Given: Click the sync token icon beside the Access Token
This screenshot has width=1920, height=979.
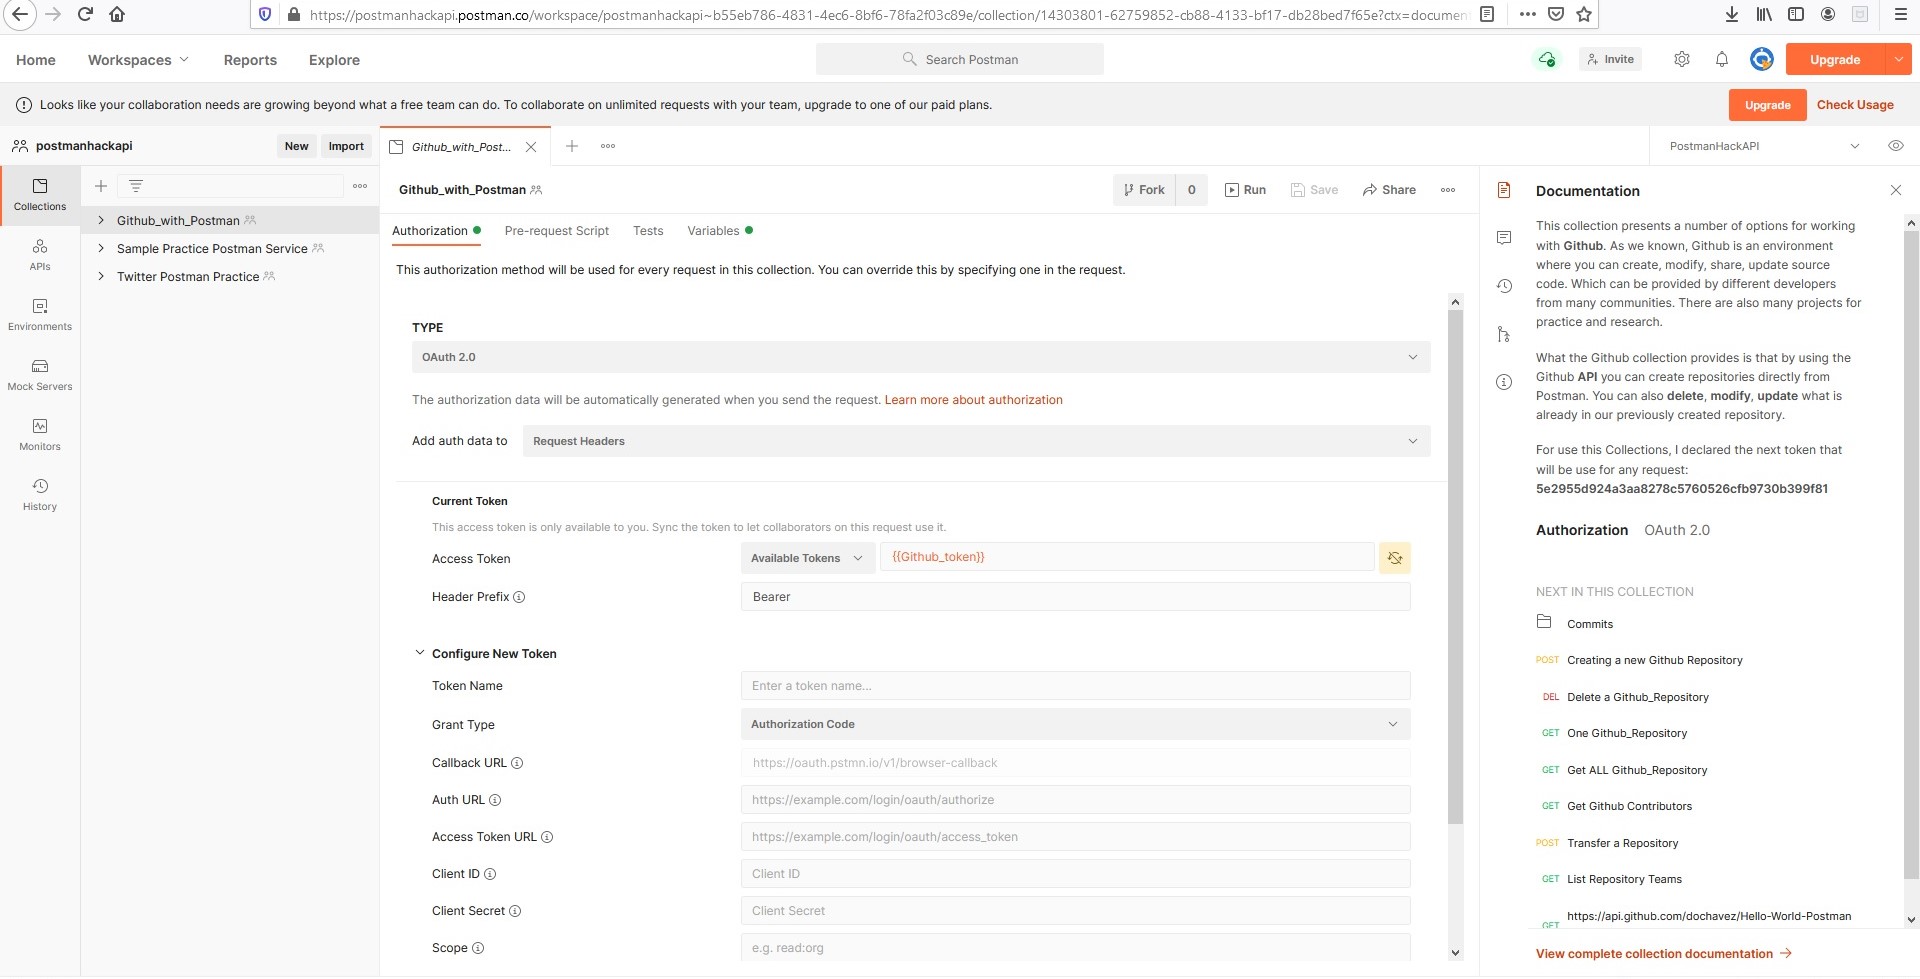Looking at the screenshot, I should [x=1395, y=558].
